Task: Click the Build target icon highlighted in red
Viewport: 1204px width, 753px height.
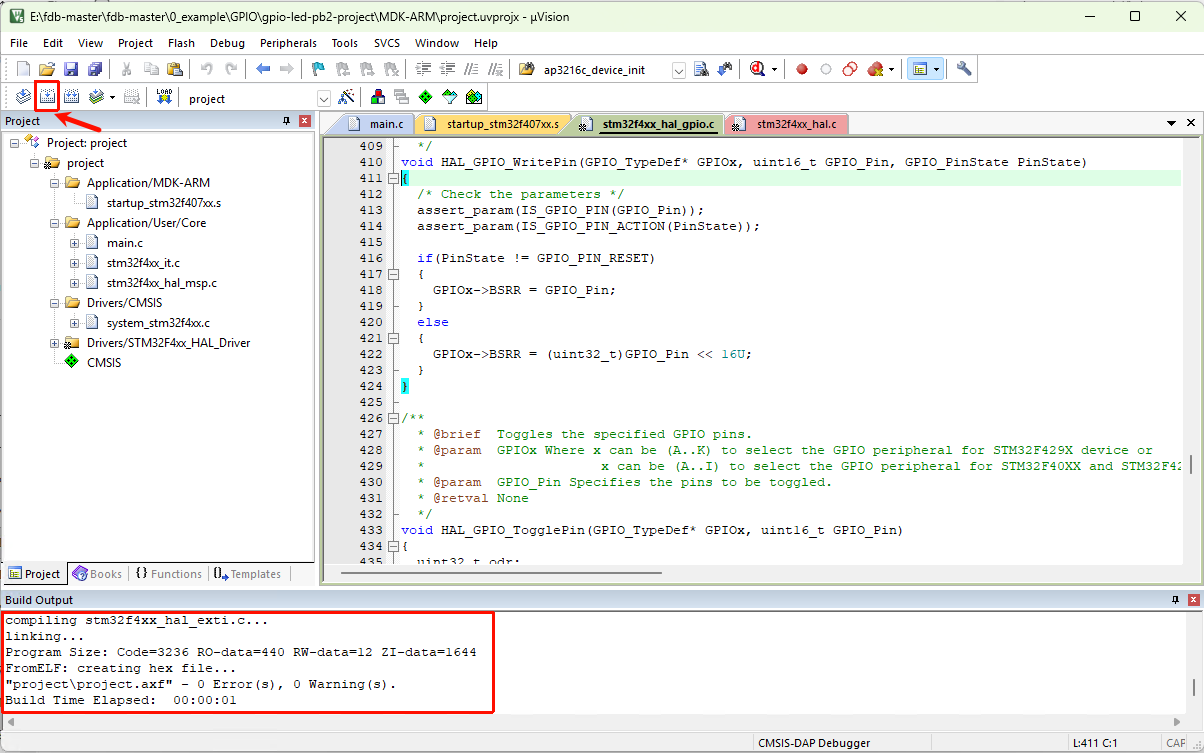Action: point(46,97)
